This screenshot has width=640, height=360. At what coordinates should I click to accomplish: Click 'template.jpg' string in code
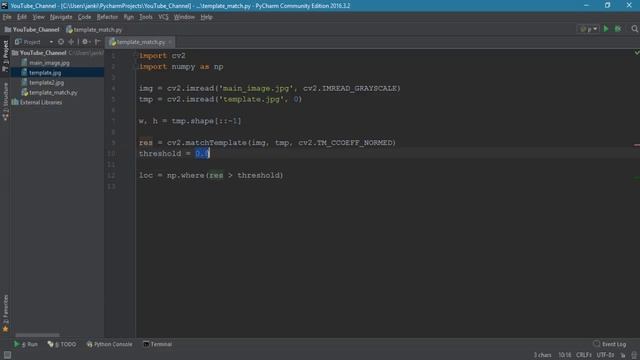251,99
